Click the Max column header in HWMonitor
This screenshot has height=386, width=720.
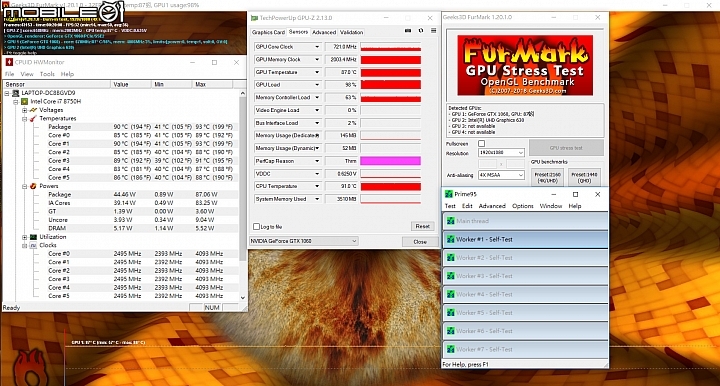pyautogui.click(x=213, y=84)
